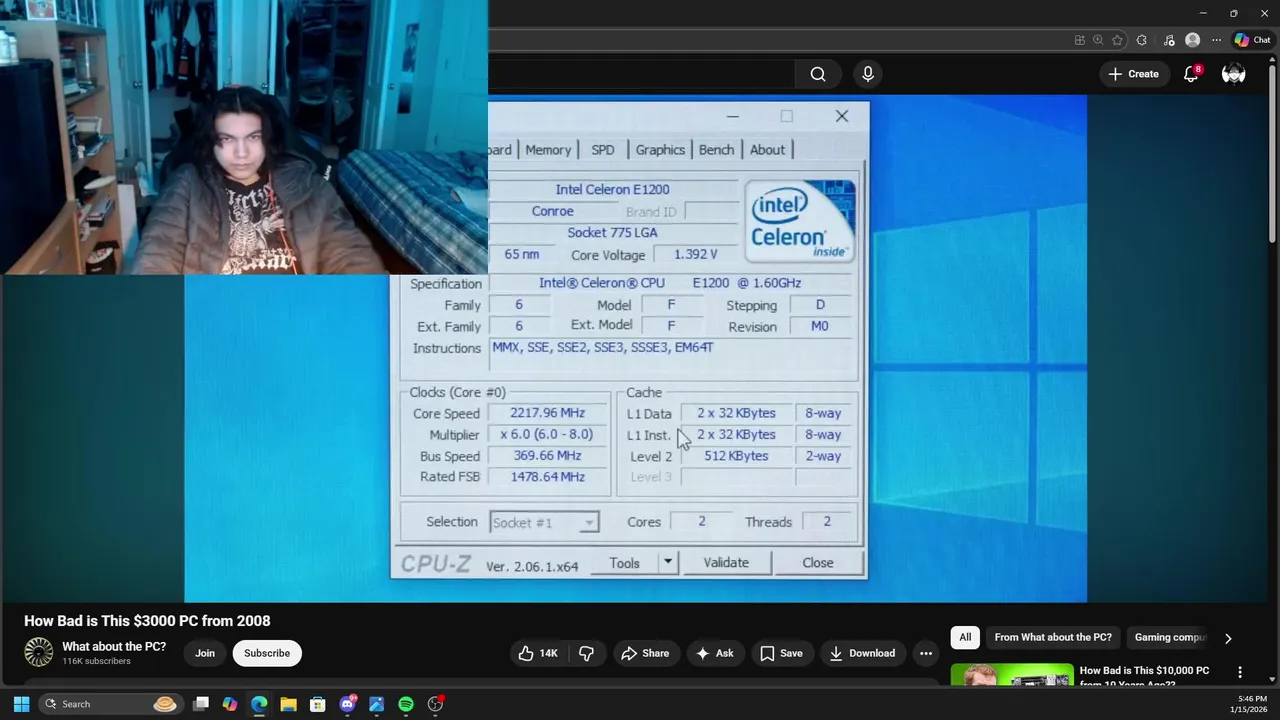The image size is (1280, 720).
Task: Open the YouTube account avatar menu
Action: (1234, 74)
